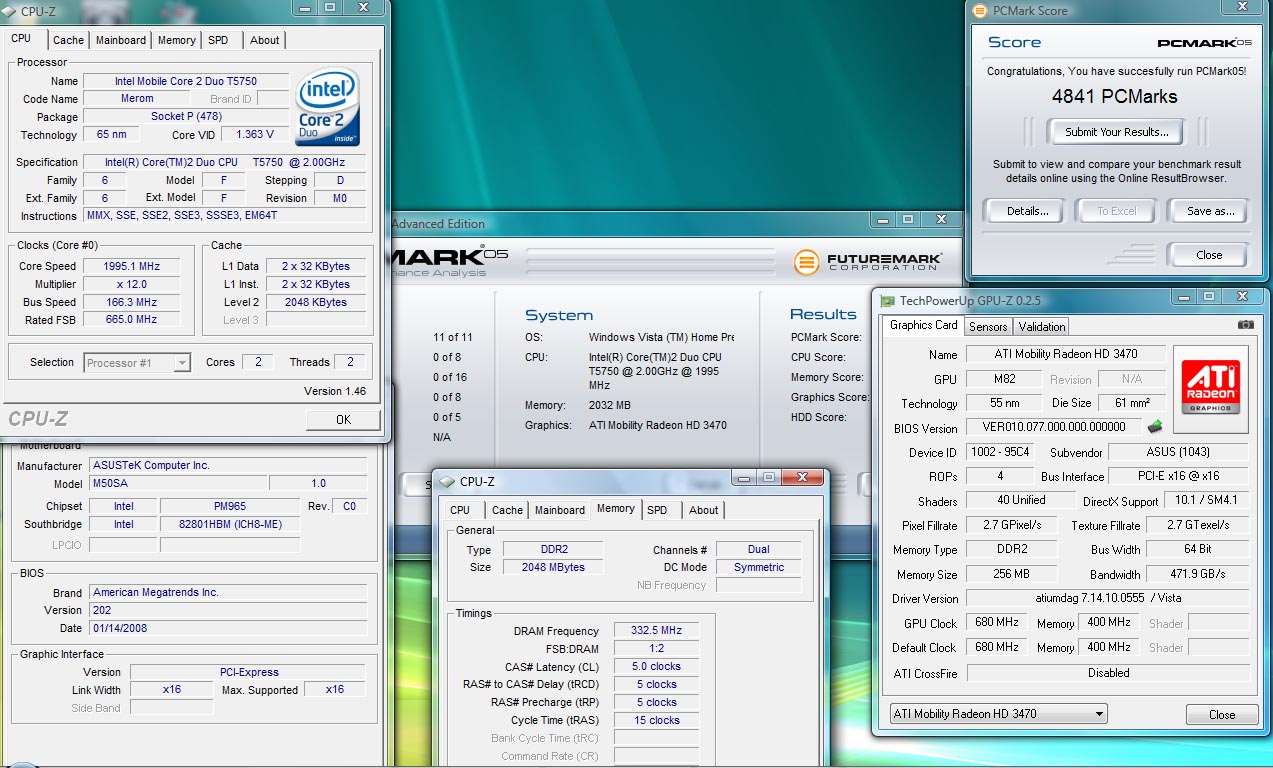Viewport: 1273px width, 768px height.
Task: Click the GPU-Z BIOS save chip icon
Action: point(1155,427)
